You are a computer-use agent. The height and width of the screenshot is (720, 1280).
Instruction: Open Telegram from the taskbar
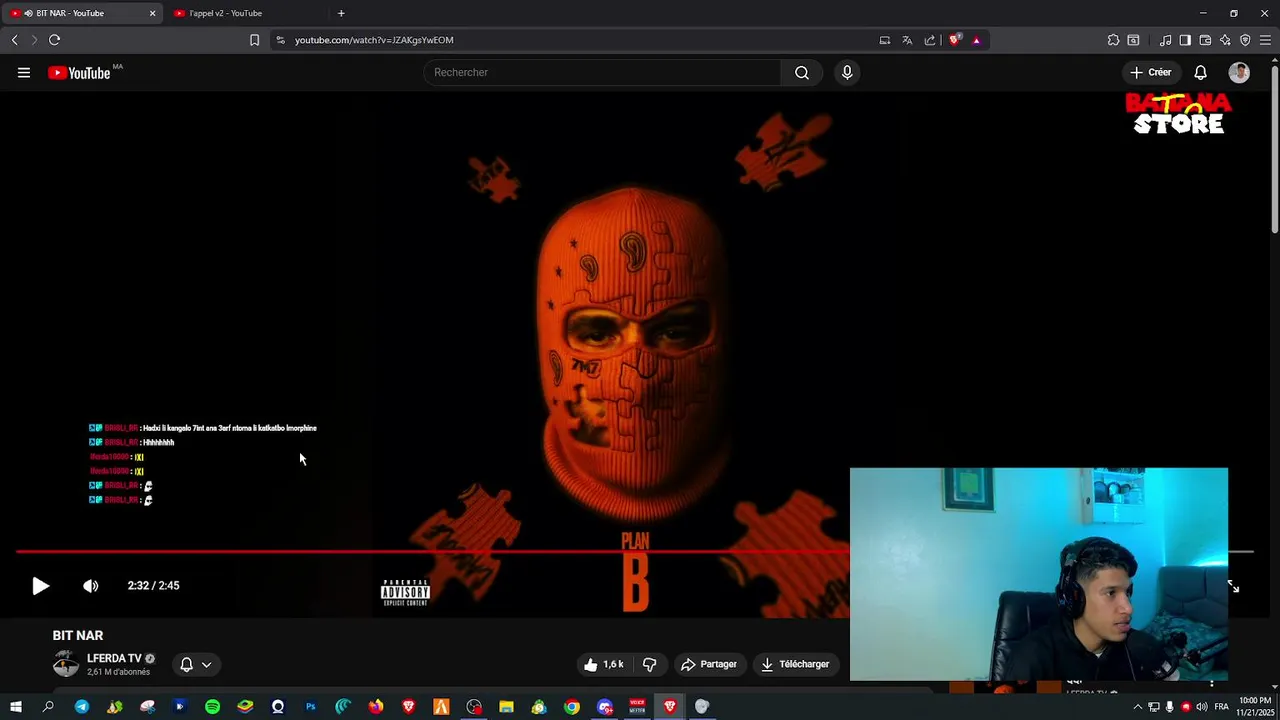[x=82, y=707]
